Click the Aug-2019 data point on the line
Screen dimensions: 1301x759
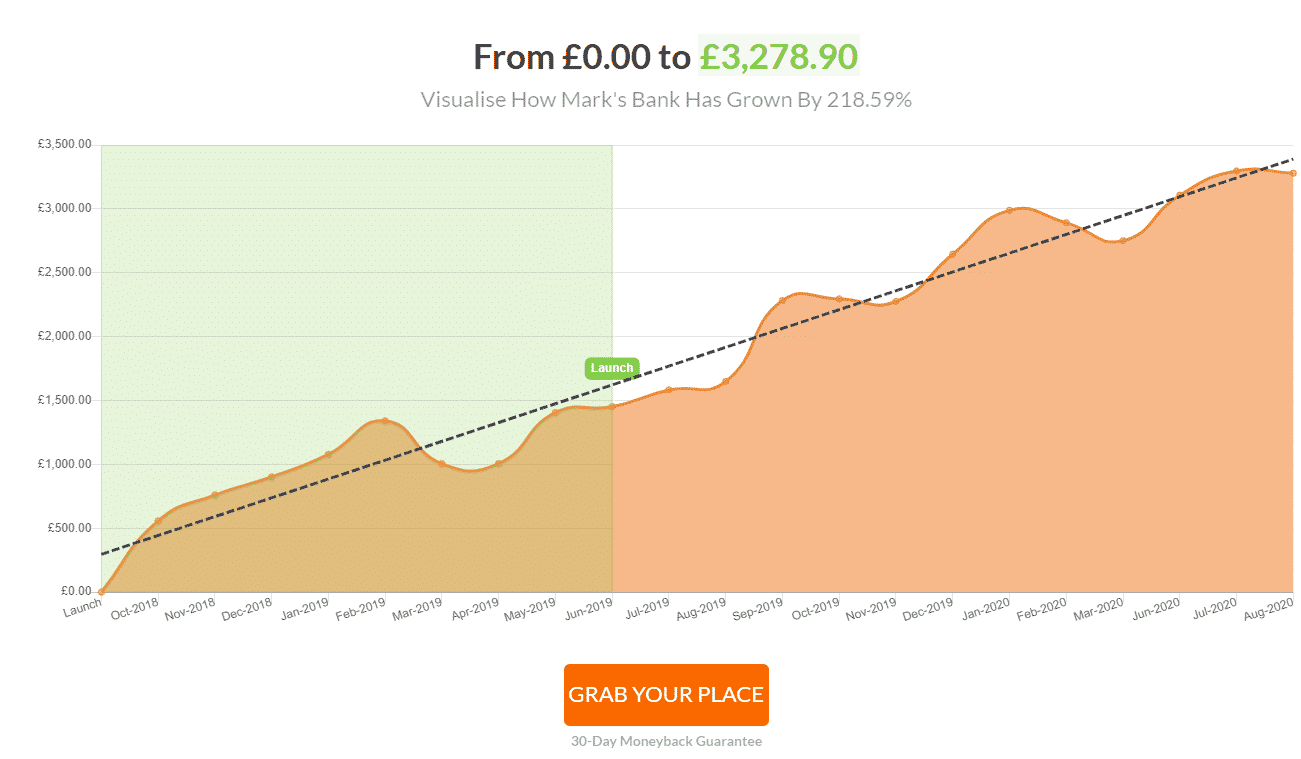725,381
